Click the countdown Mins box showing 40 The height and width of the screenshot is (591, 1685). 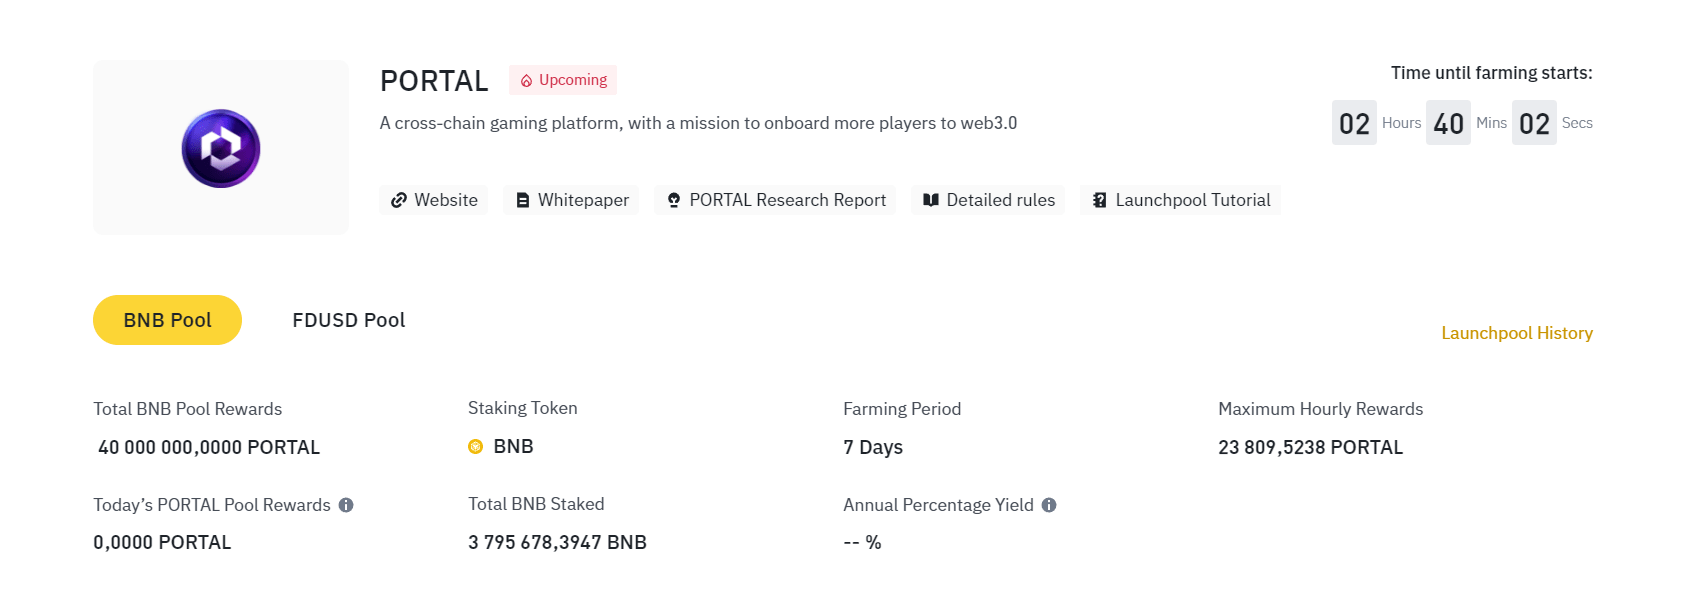[x=1448, y=123]
